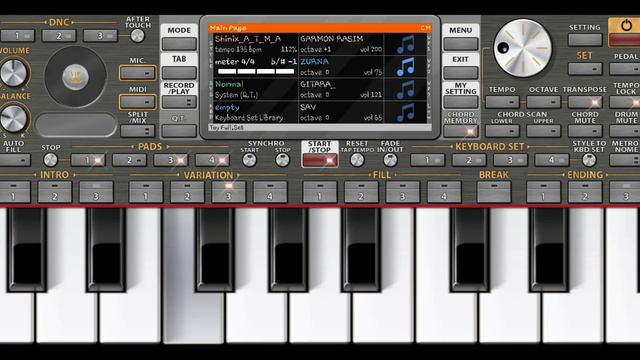Toggle Style to Kbd Set round button
The width and height of the screenshot is (640, 360).
click(589, 160)
